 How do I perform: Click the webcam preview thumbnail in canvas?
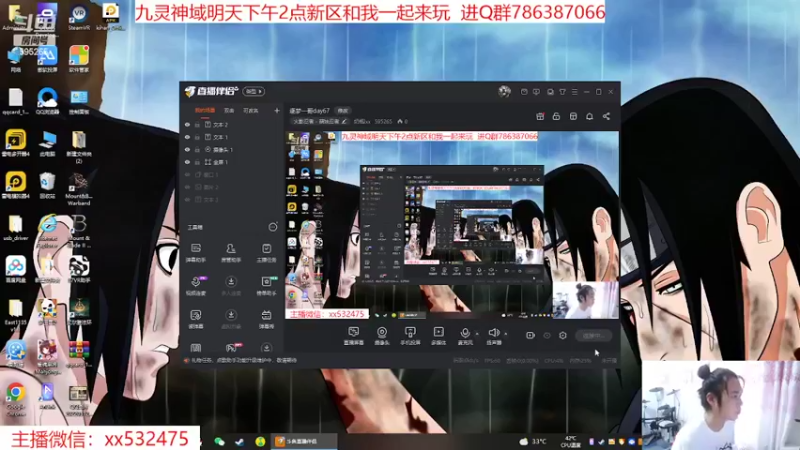click(585, 300)
